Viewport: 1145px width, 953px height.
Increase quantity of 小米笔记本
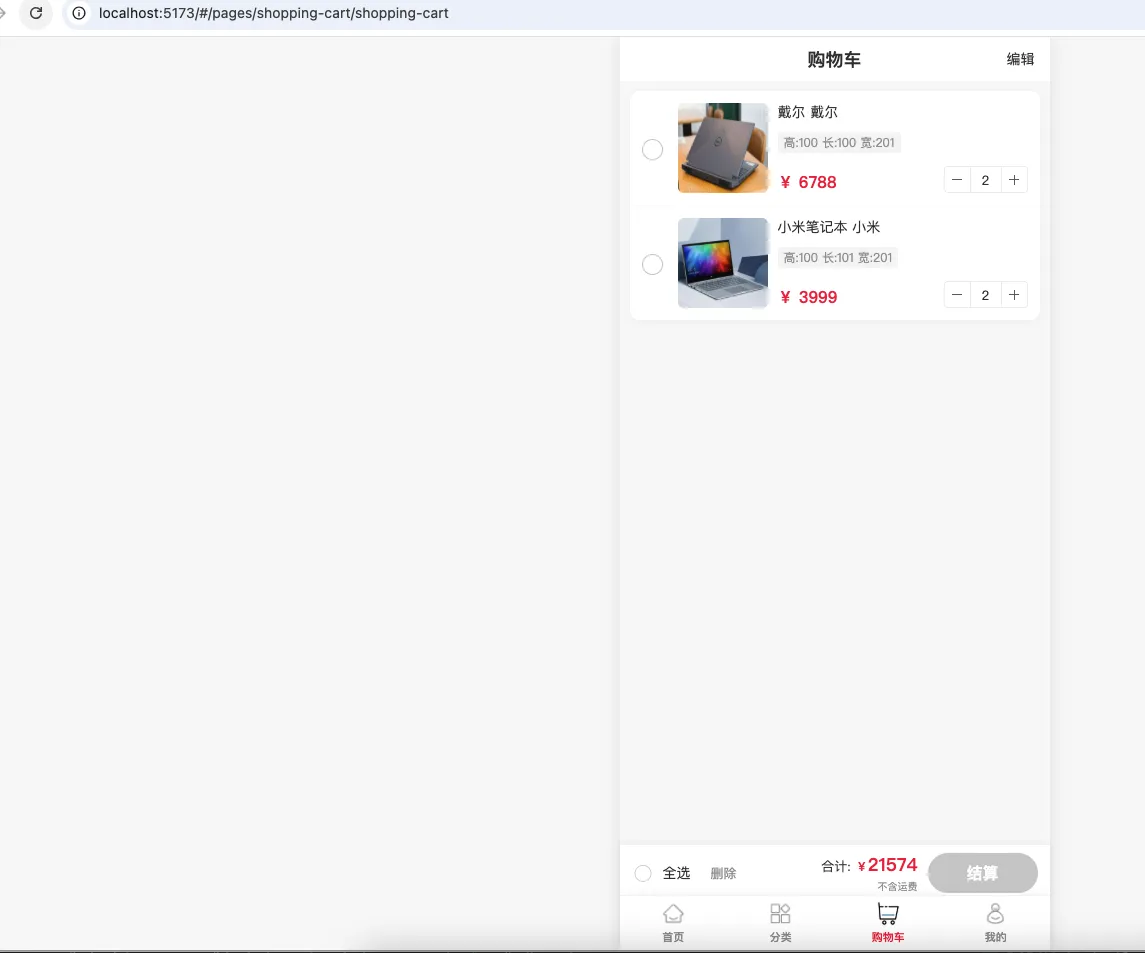[1014, 295]
